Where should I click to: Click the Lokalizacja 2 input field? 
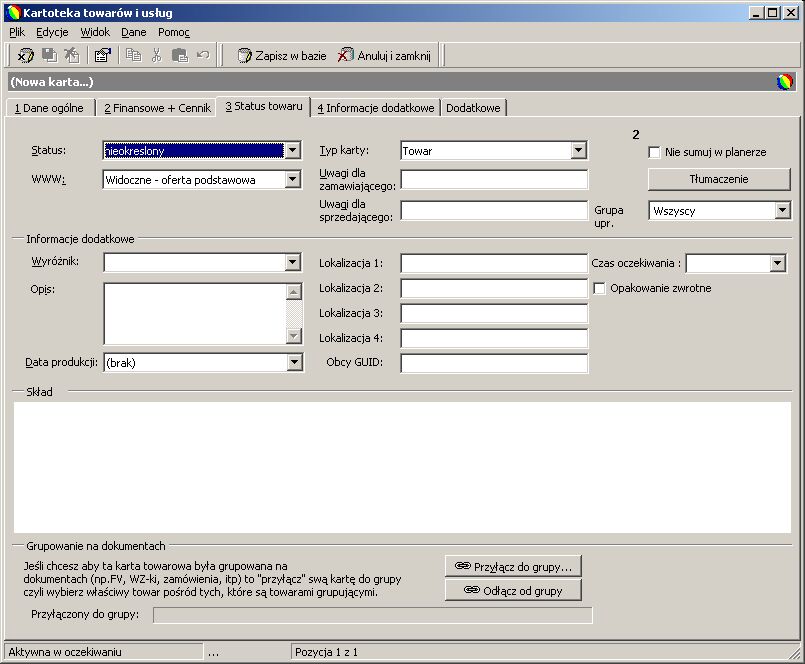(494, 288)
